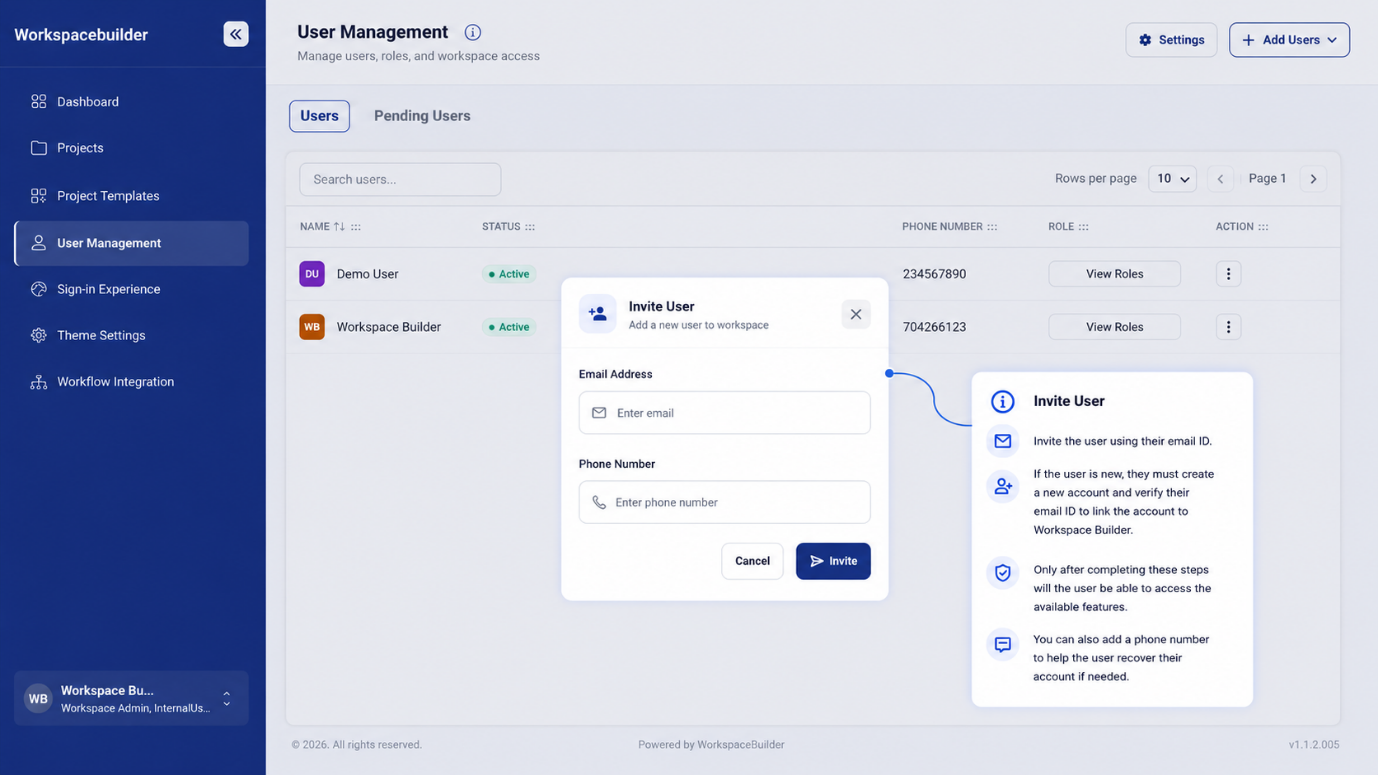Click the DU avatar for Demo User

(x=312, y=274)
